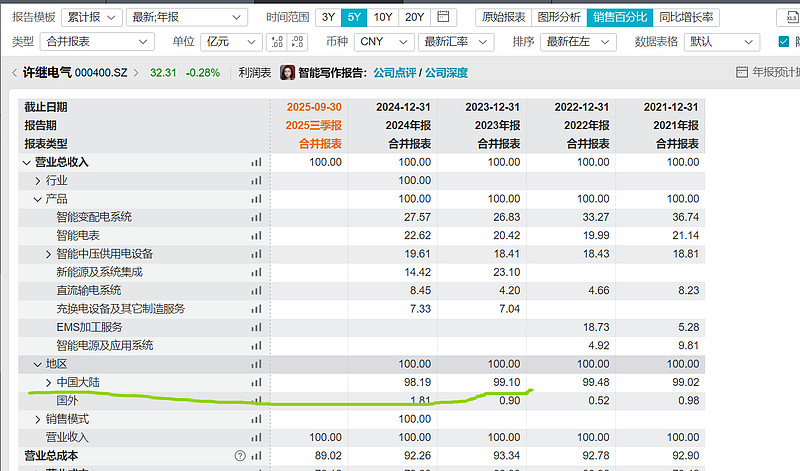Open bar chart icon for 智能电表 row
This screenshot has height=471, width=800.
256,236
